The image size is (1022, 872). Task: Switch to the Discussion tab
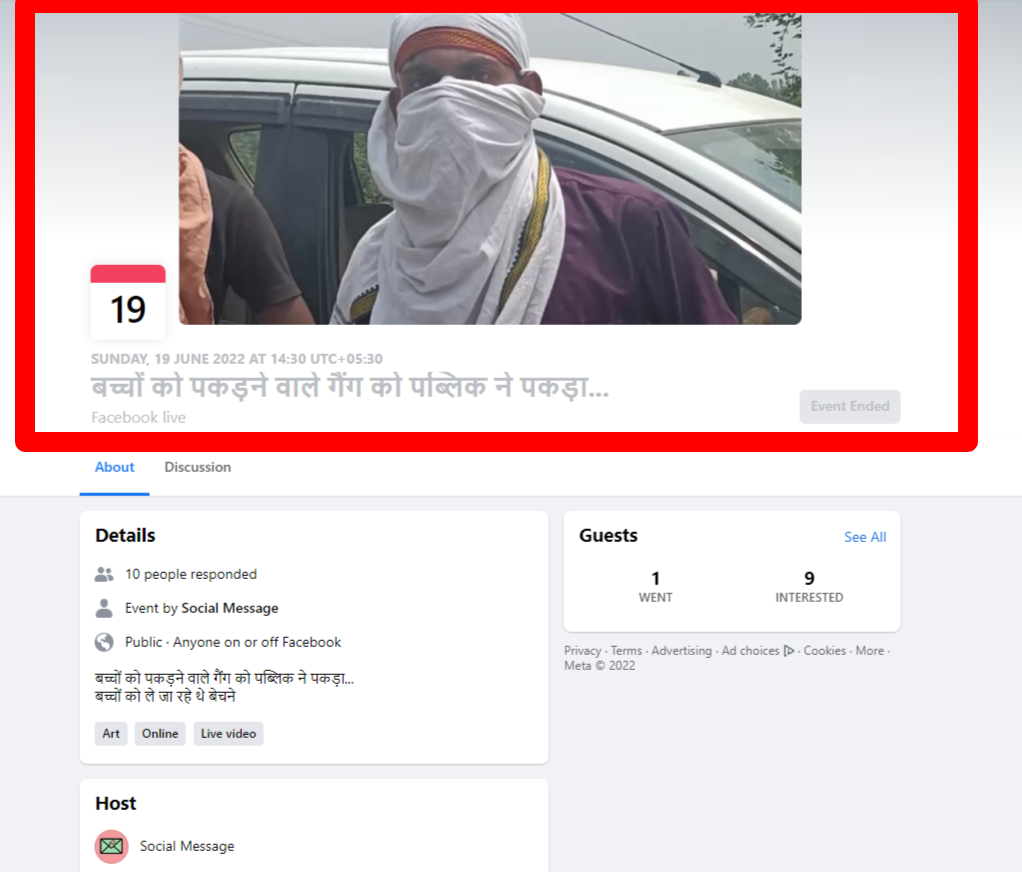coord(197,467)
